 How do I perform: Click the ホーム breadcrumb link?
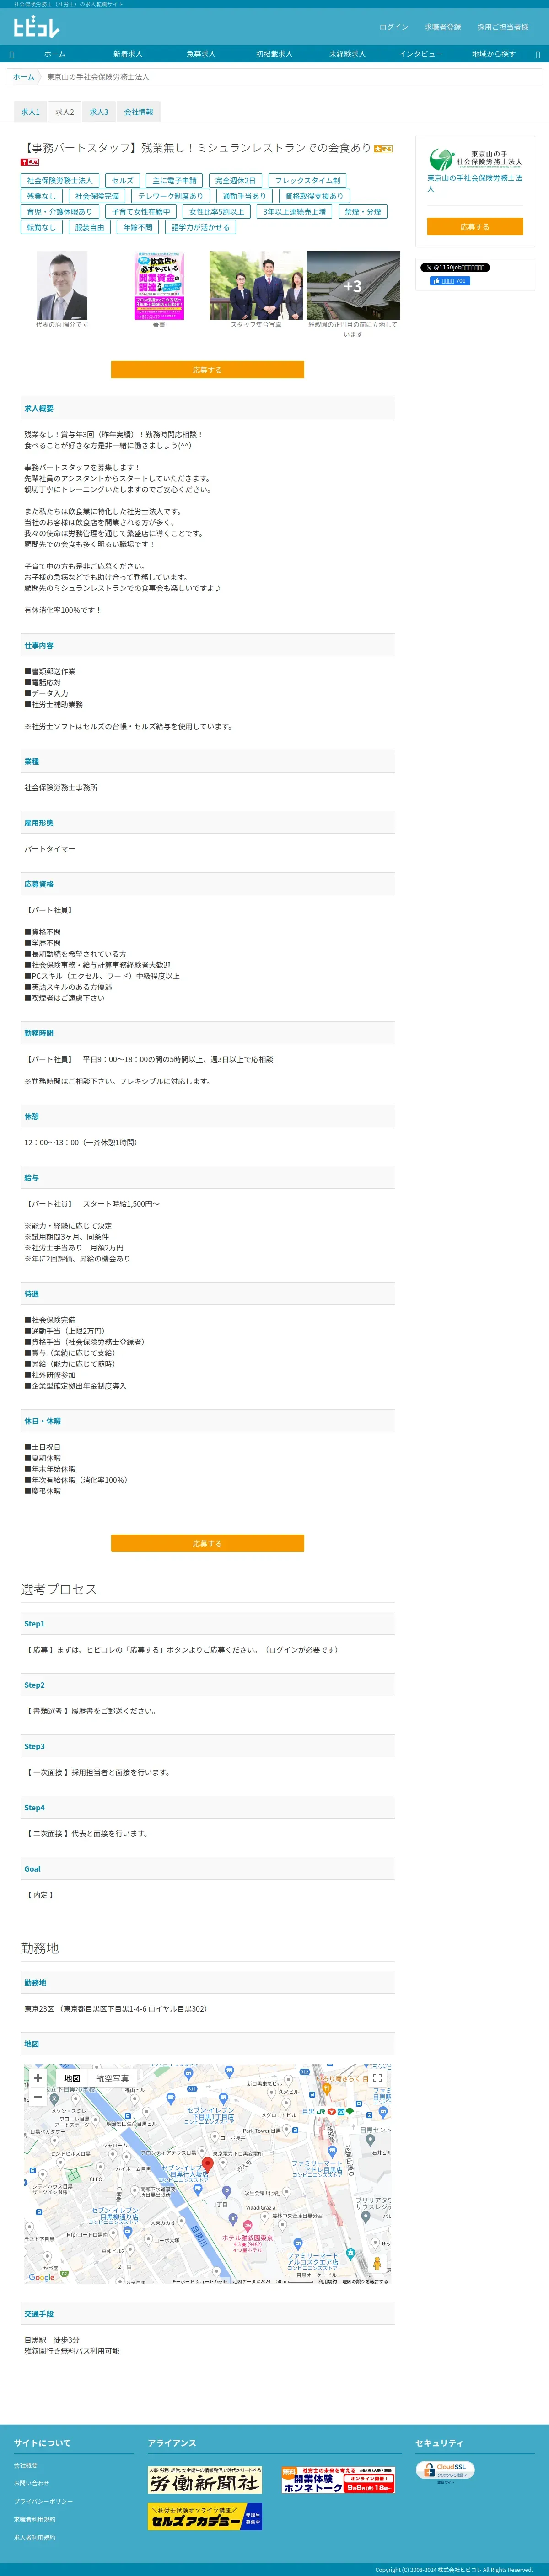coord(23,76)
